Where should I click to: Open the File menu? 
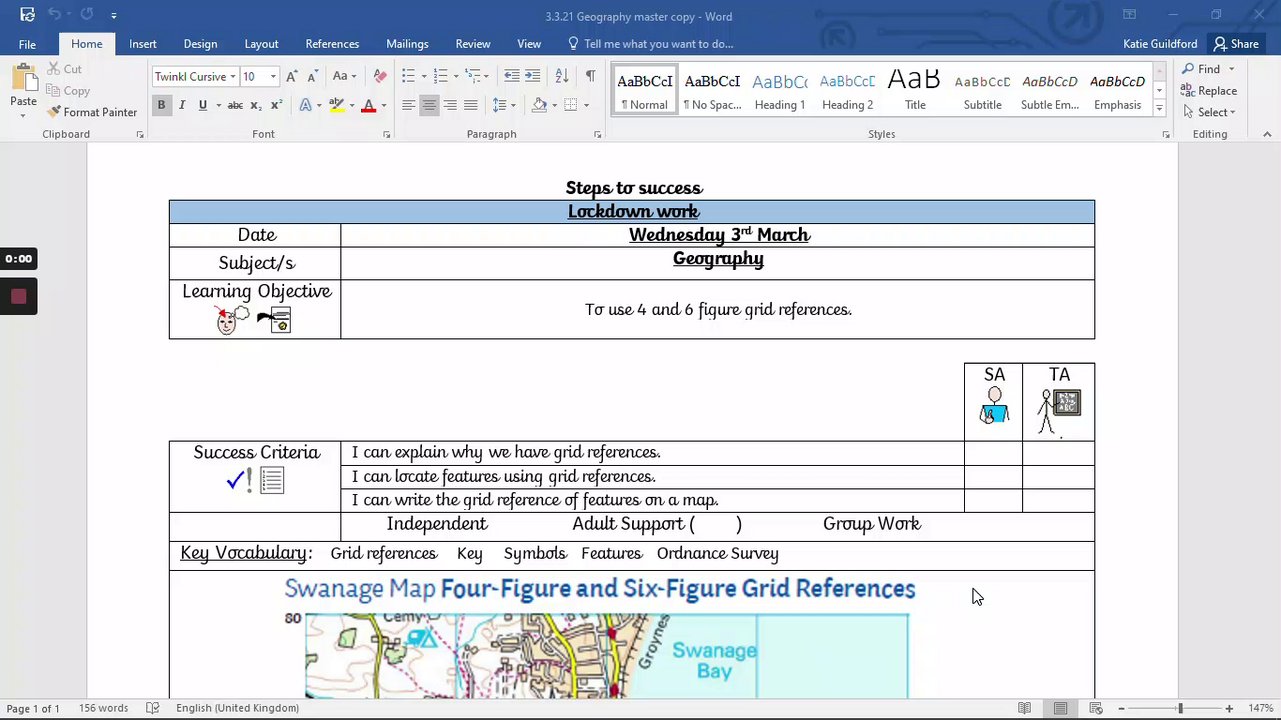pos(27,44)
